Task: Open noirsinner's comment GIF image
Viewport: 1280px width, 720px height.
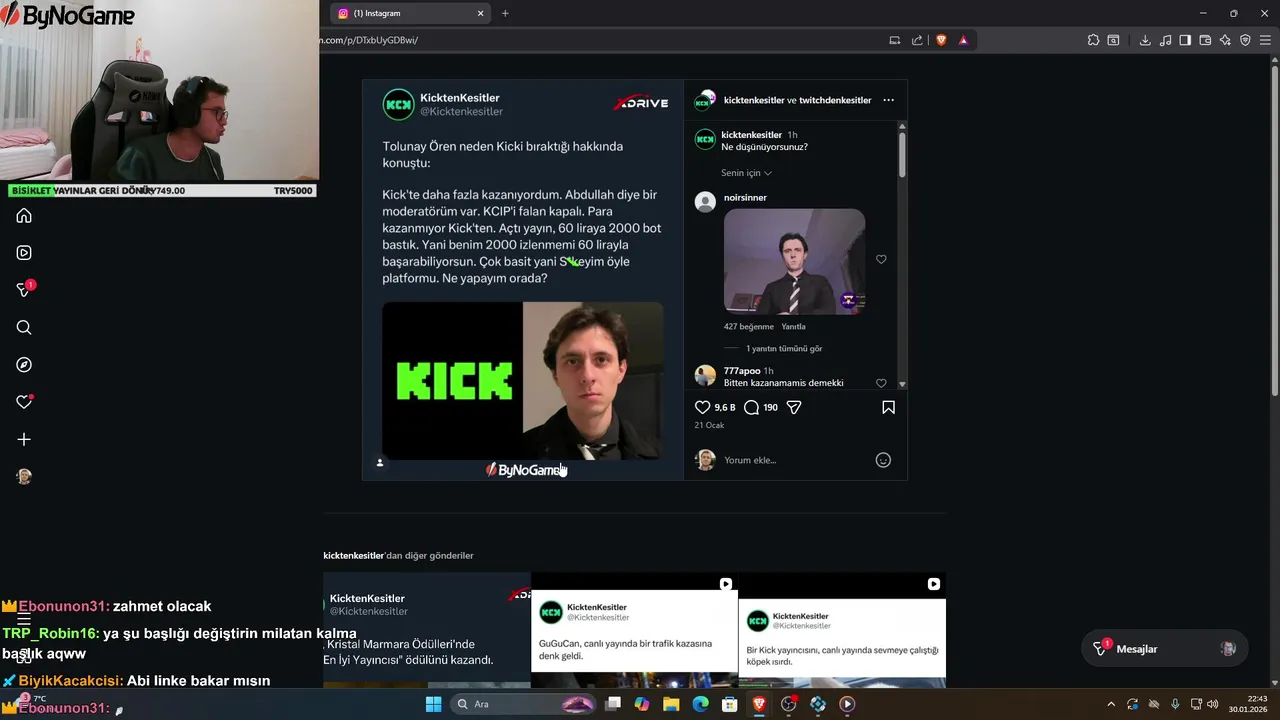Action: [x=794, y=261]
